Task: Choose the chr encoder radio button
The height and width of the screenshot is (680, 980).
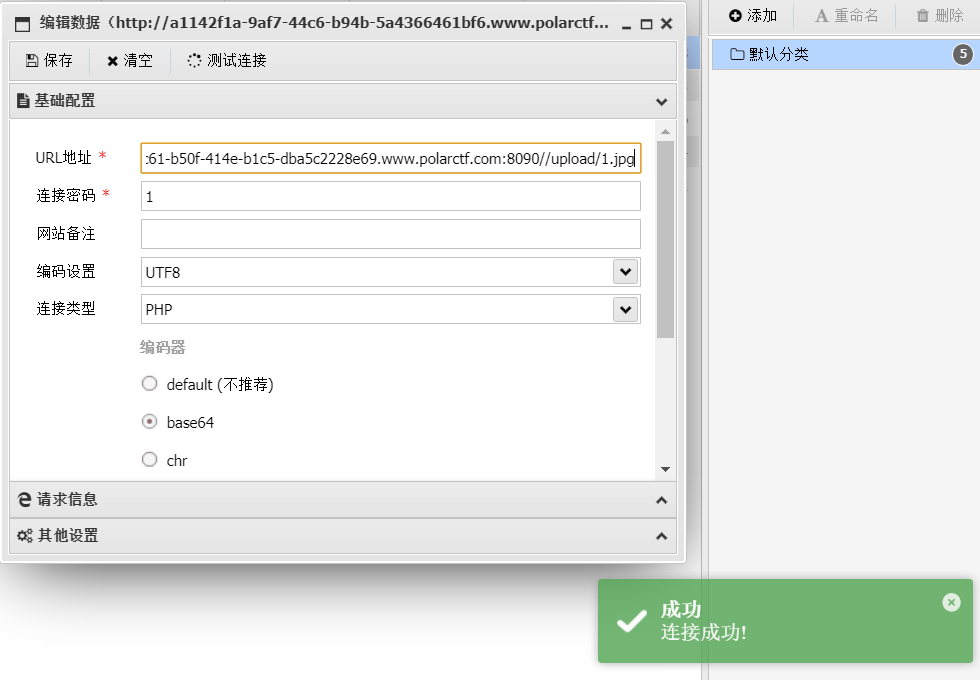Action: click(x=149, y=459)
